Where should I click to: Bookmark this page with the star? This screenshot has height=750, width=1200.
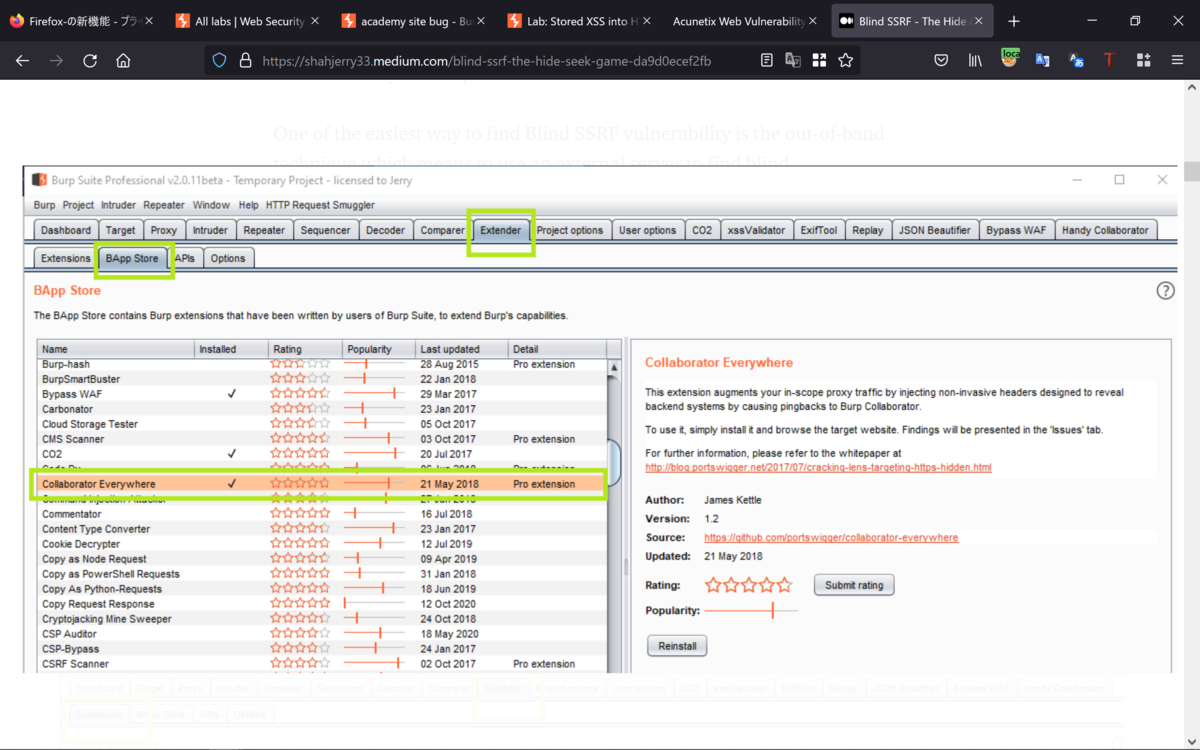[846, 60]
